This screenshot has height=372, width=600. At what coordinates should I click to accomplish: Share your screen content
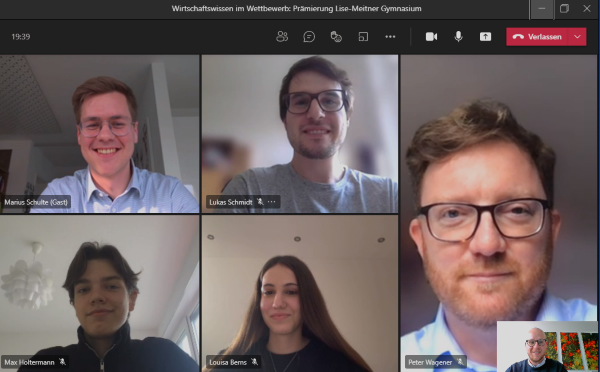pos(485,37)
